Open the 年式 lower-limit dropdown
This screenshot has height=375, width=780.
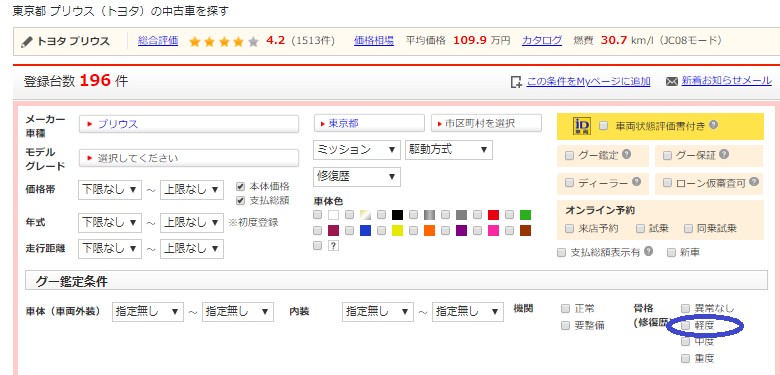pyautogui.click(x=110, y=223)
